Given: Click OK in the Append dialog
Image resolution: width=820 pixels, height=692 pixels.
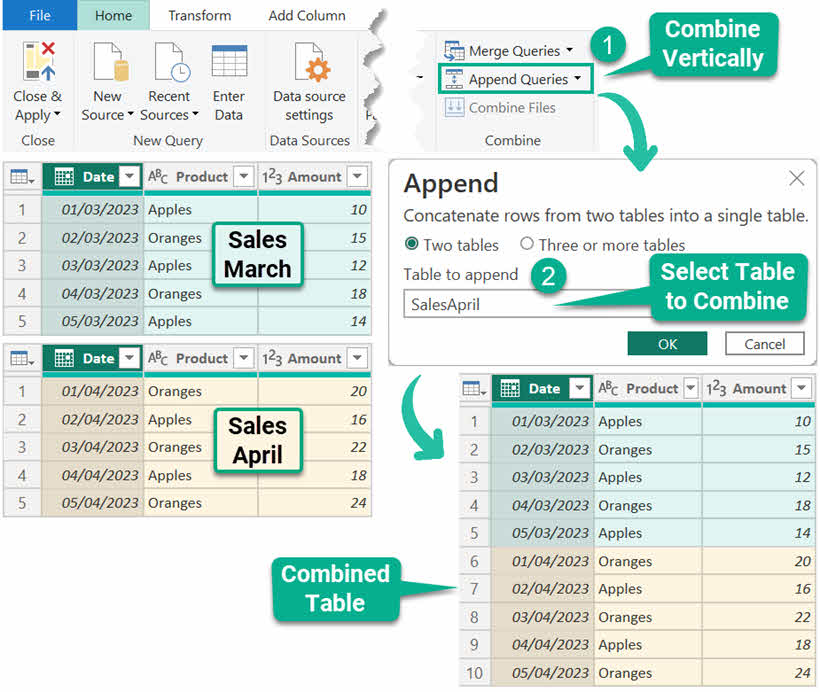Looking at the screenshot, I should coord(667,343).
